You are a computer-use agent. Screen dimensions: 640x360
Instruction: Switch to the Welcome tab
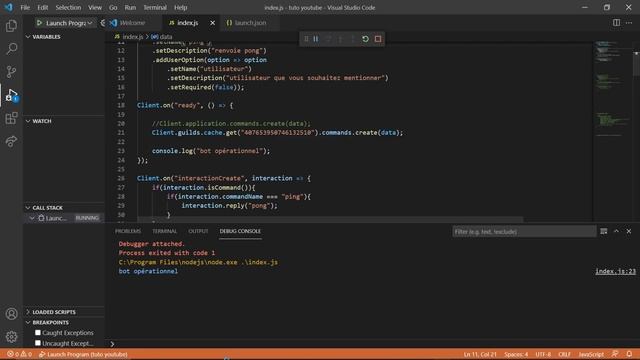tap(133, 23)
